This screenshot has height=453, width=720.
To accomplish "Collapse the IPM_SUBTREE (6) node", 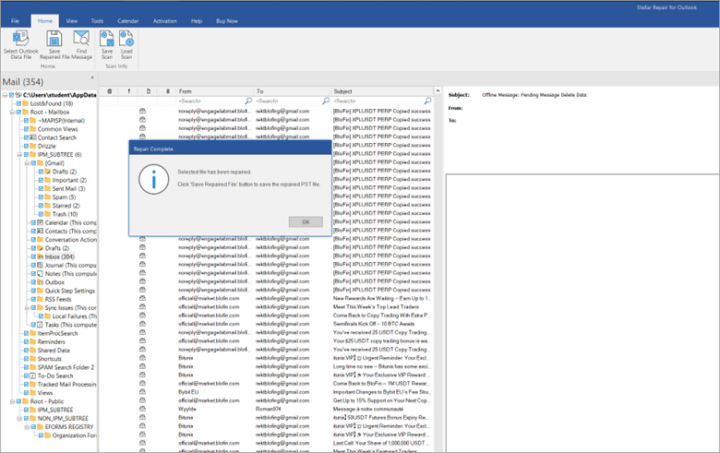I will coord(20,155).
